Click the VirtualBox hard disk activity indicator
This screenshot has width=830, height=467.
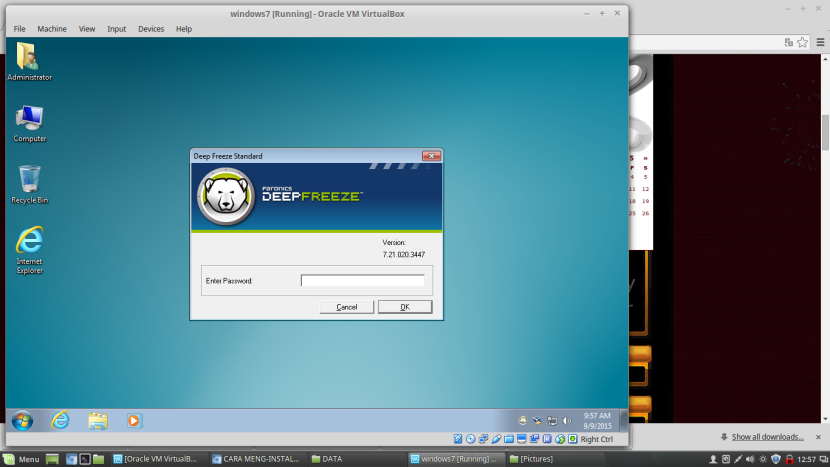tap(458, 439)
